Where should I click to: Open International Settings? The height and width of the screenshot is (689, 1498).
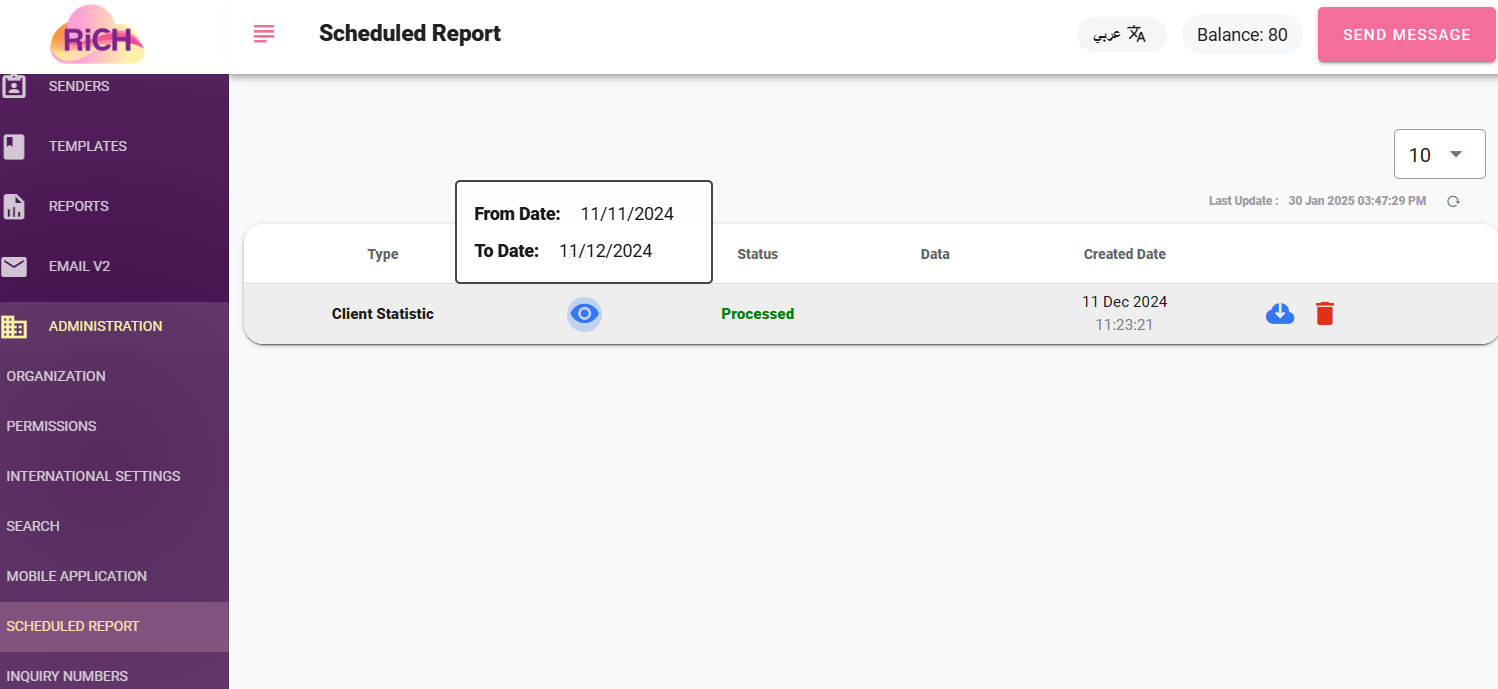pyautogui.click(x=93, y=476)
